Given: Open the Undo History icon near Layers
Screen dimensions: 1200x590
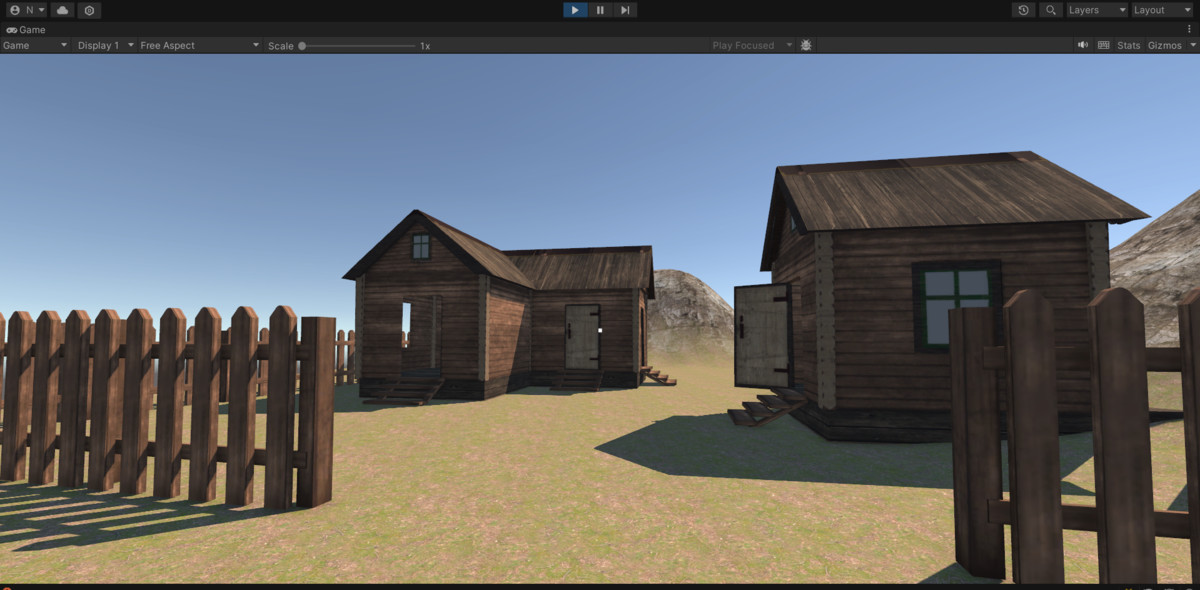Looking at the screenshot, I should [1022, 9].
